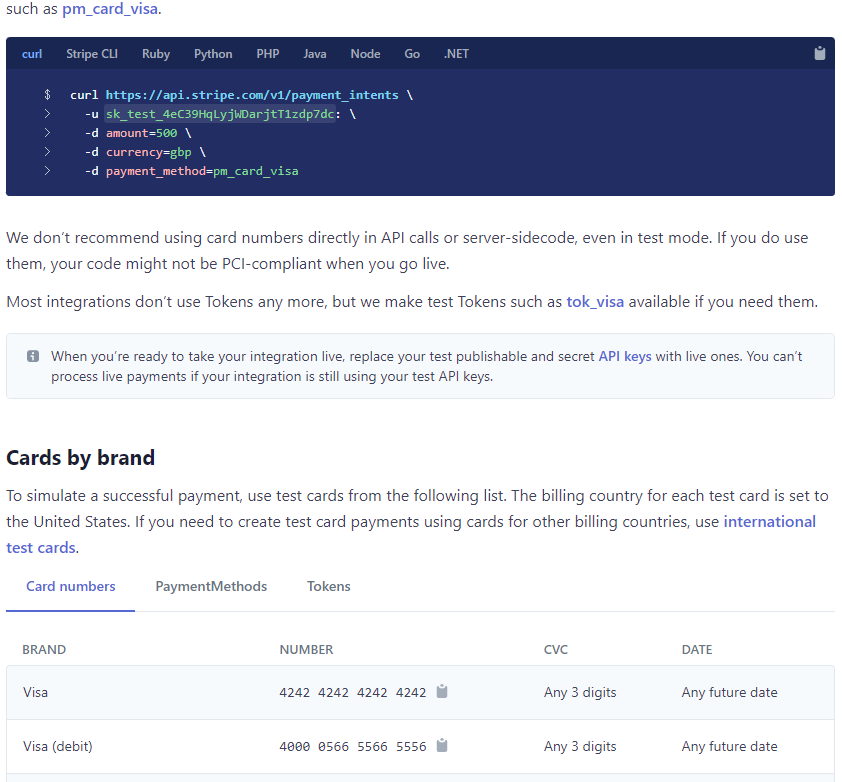Copy the Visa (debit) card number
The width and height of the screenshot is (842, 782).
pyautogui.click(x=442, y=745)
